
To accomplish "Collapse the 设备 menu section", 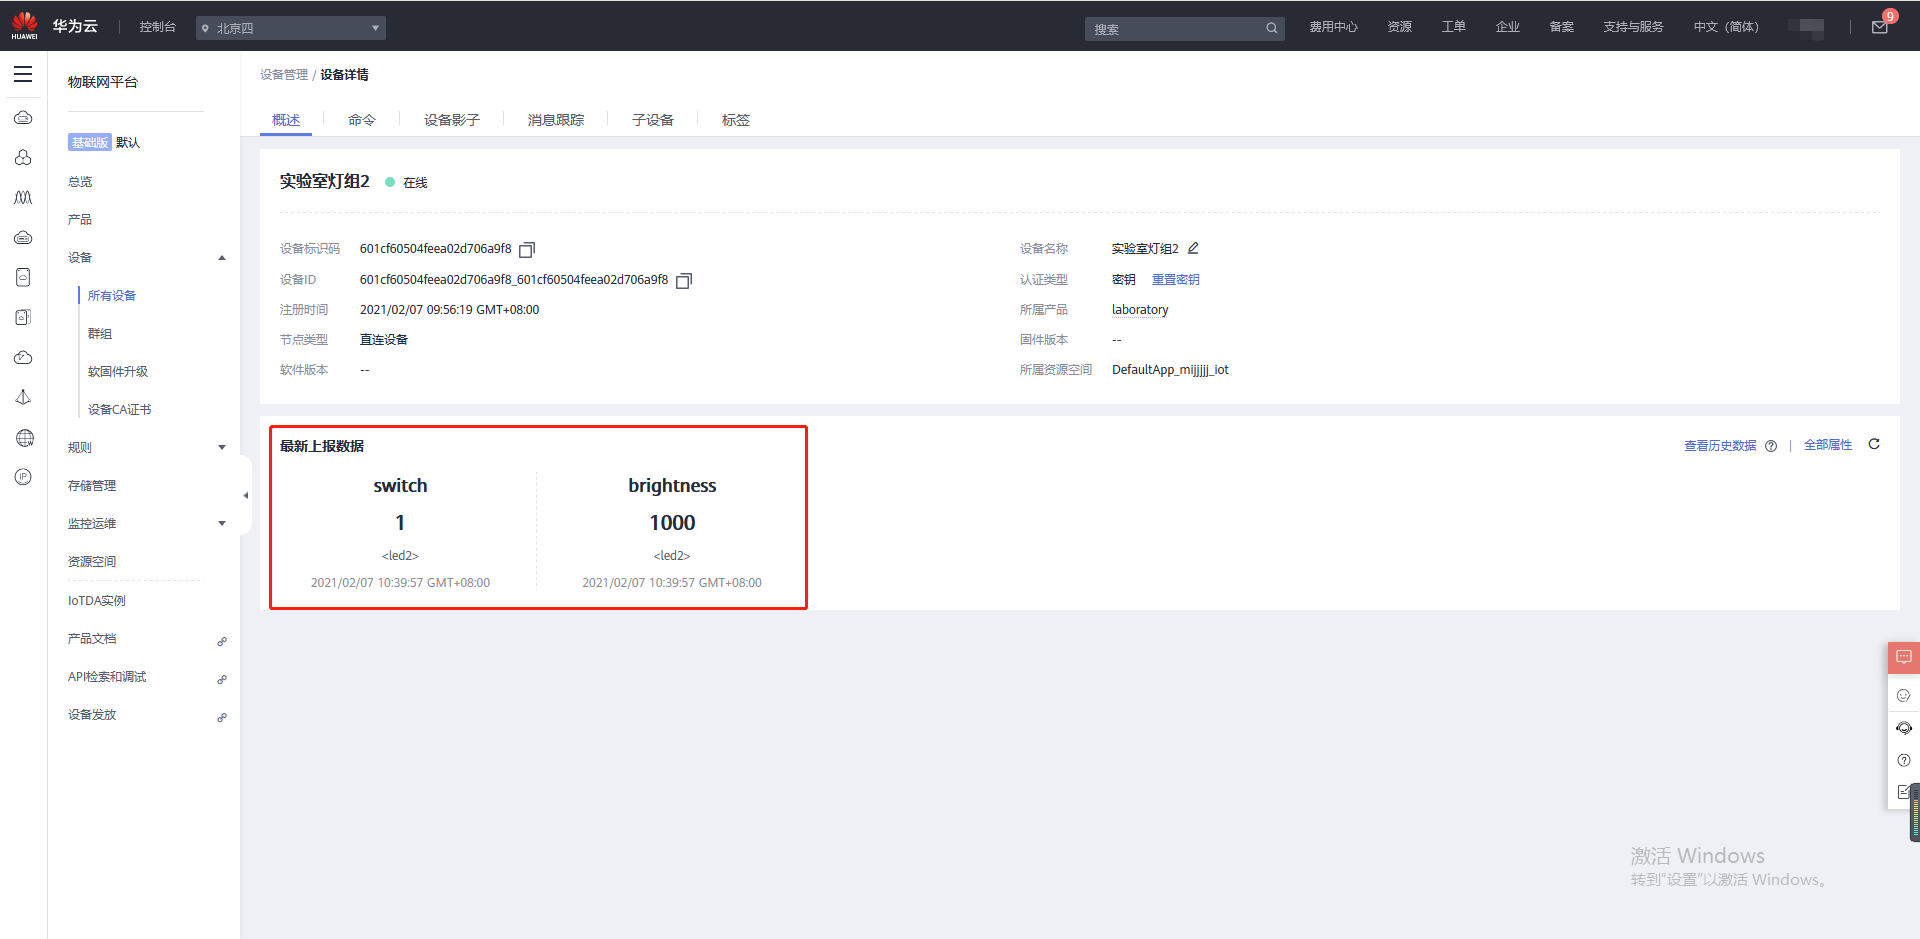I will (222, 258).
